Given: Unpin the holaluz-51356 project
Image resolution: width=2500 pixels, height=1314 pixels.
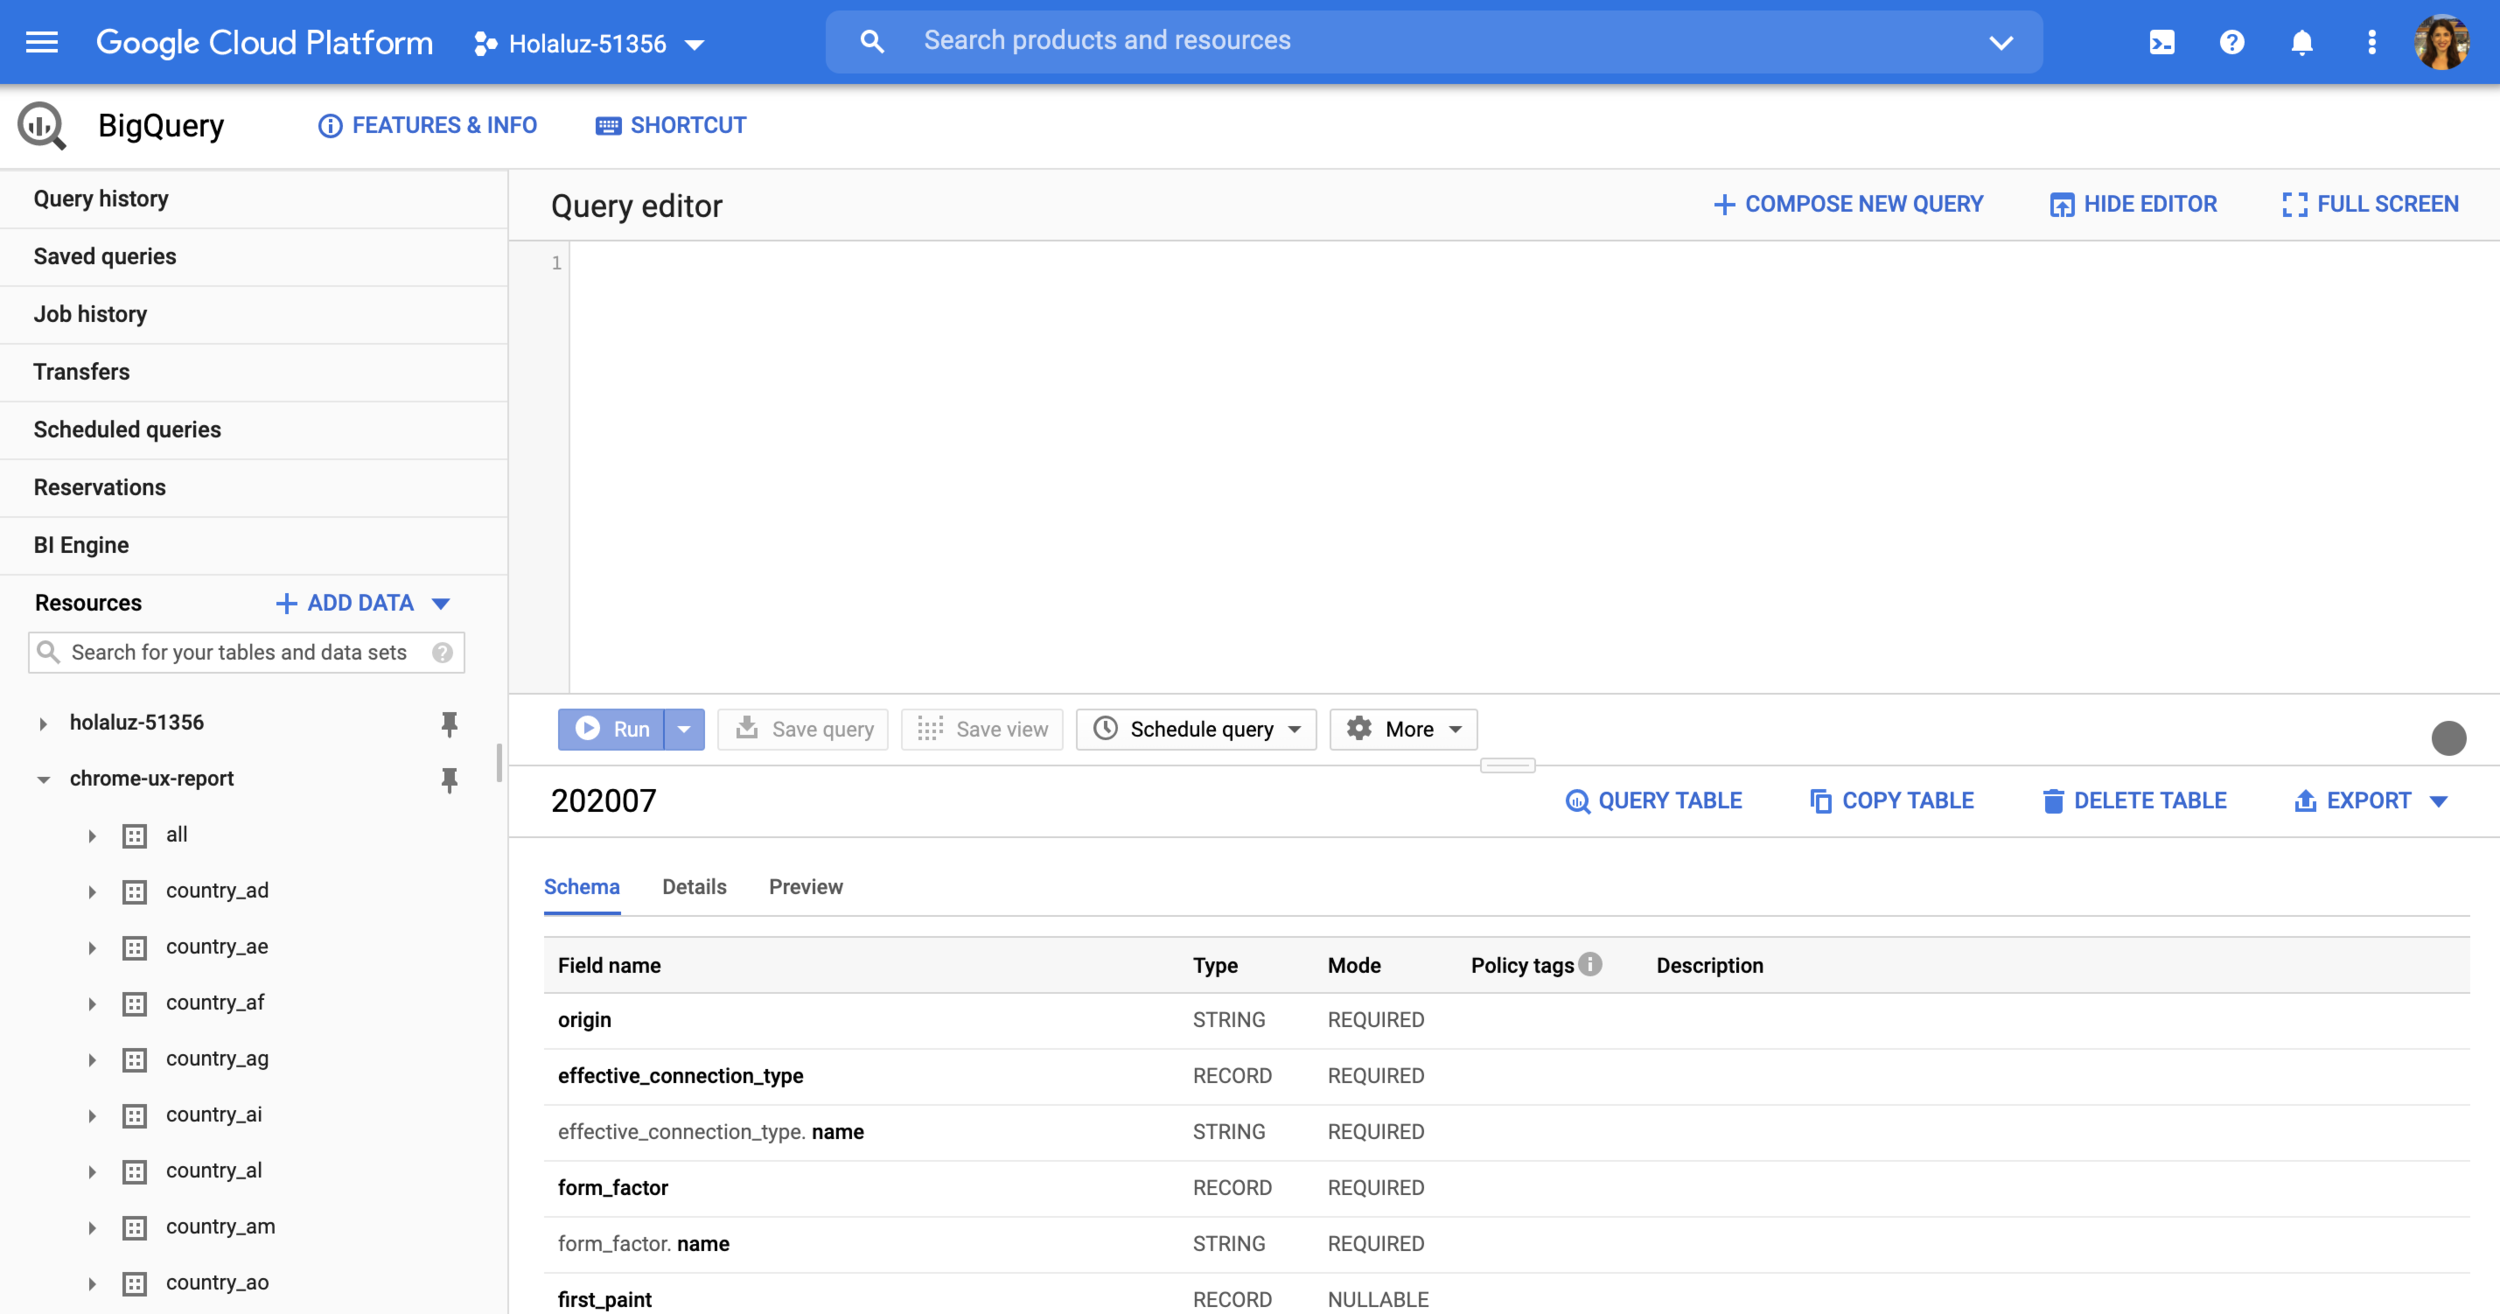Looking at the screenshot, I should (x=449, y=723).
